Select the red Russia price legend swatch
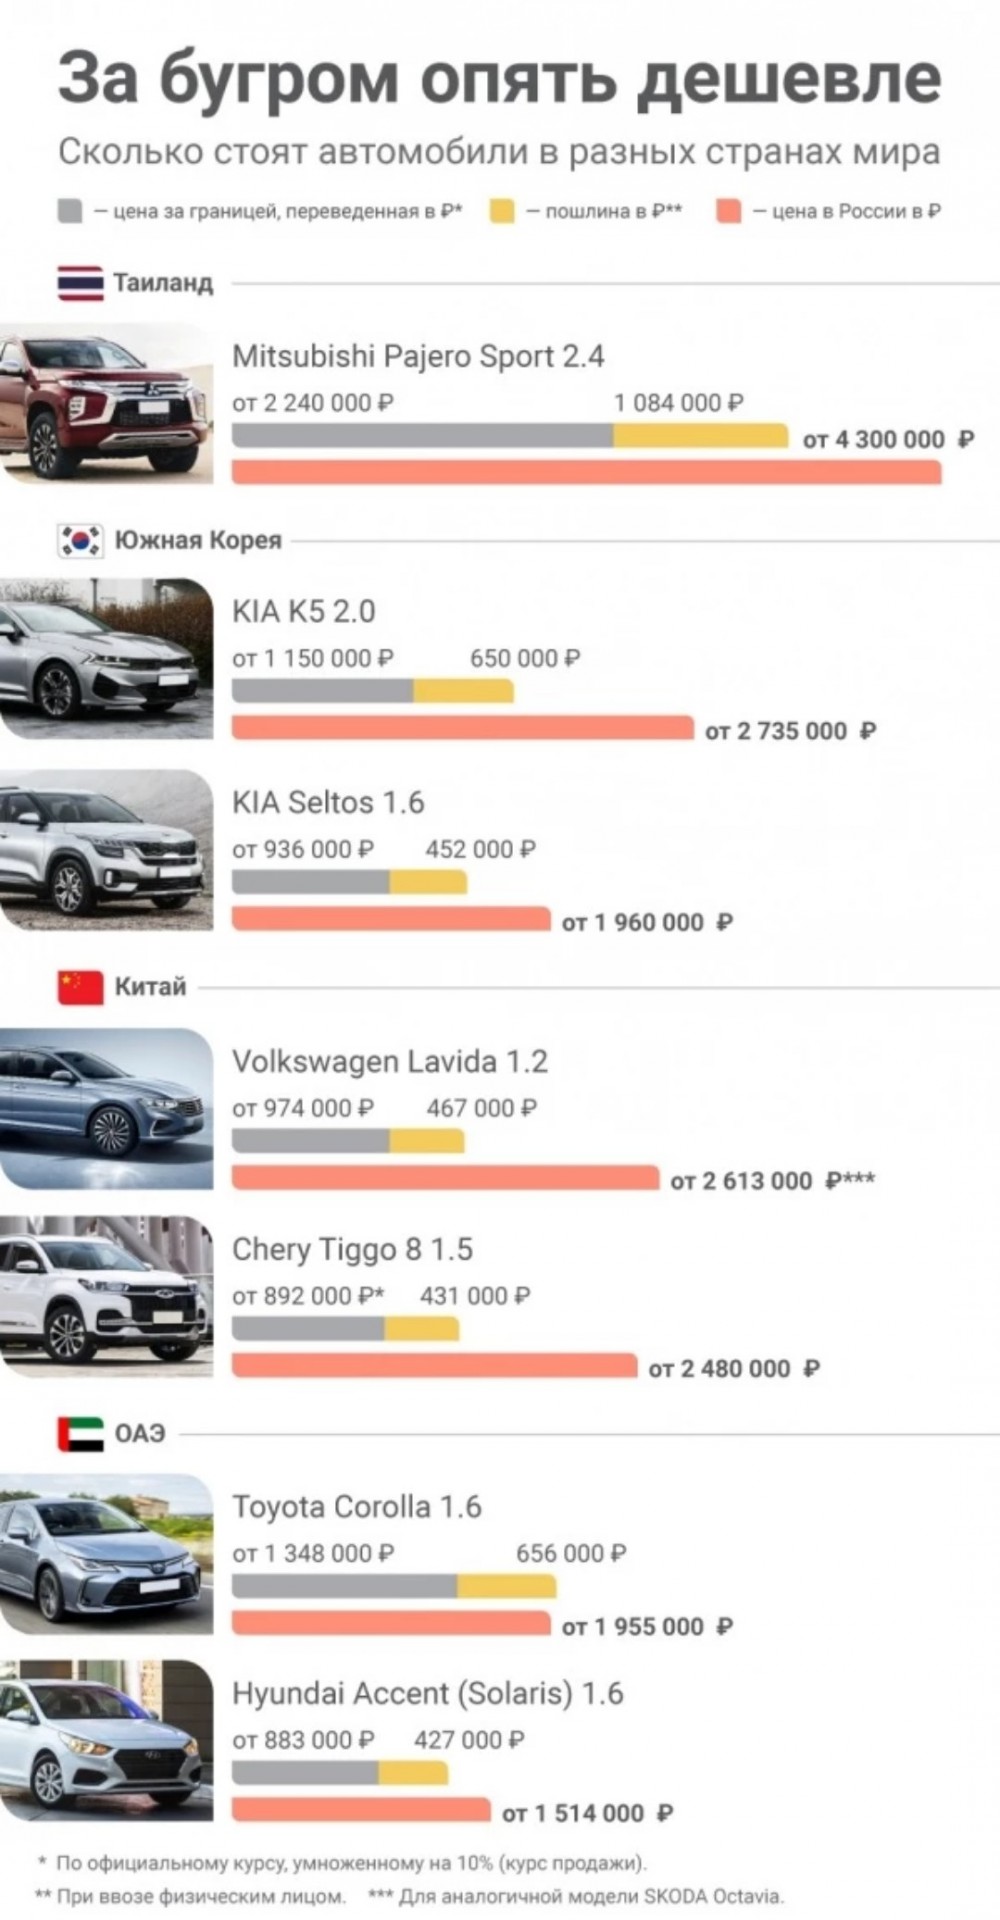1000x1920 pixels. [729, 211]
